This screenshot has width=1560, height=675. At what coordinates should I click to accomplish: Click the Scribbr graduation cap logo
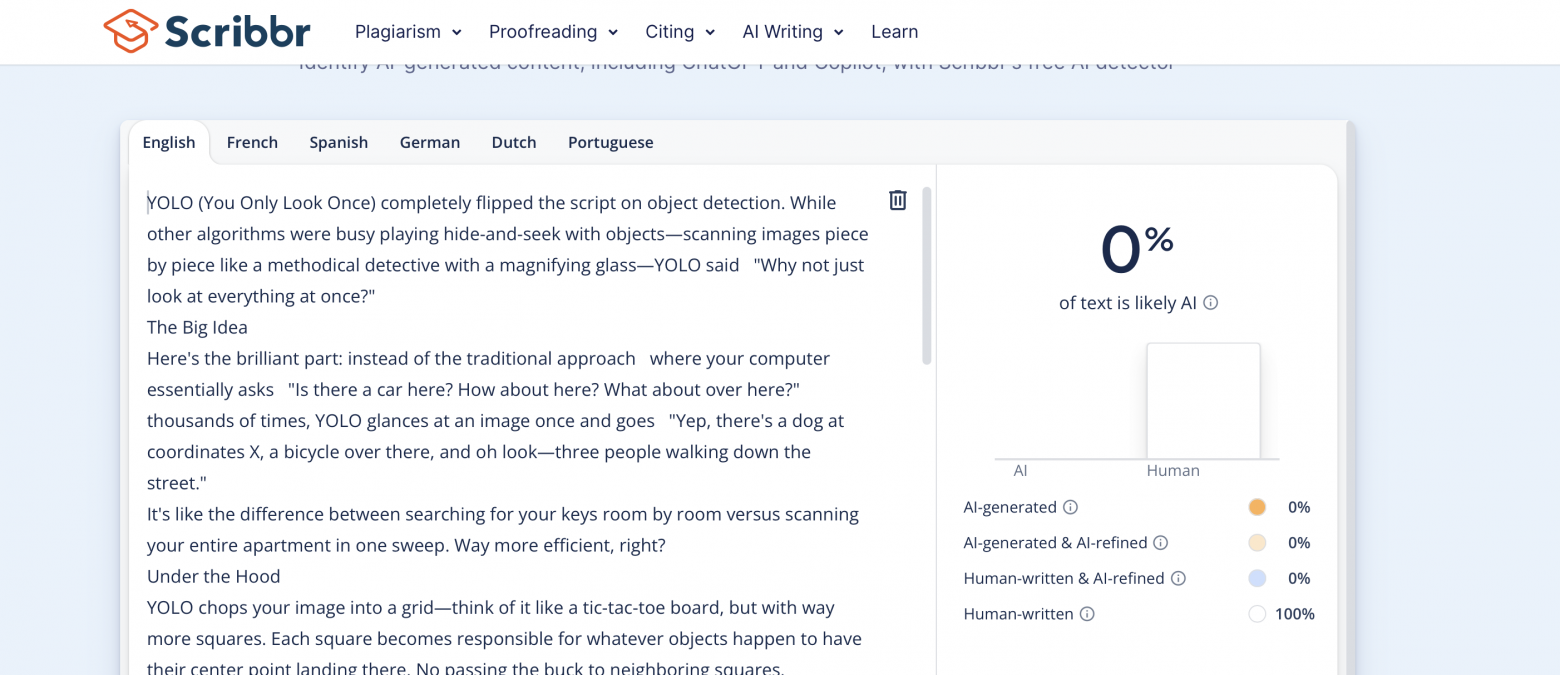click(130, 31)
